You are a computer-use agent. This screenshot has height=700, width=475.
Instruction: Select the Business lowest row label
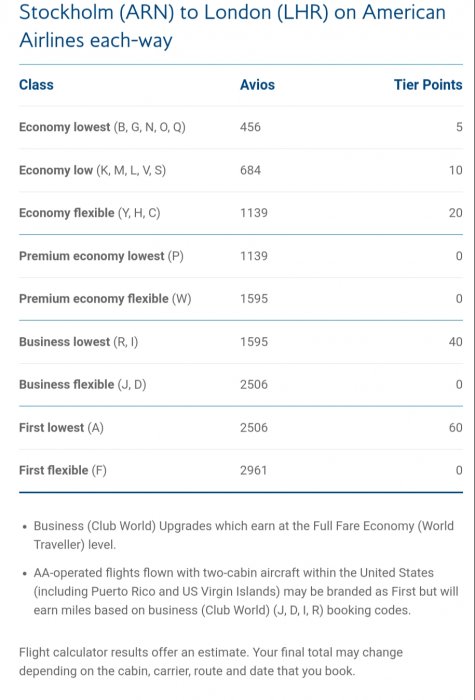click(79, 342)
